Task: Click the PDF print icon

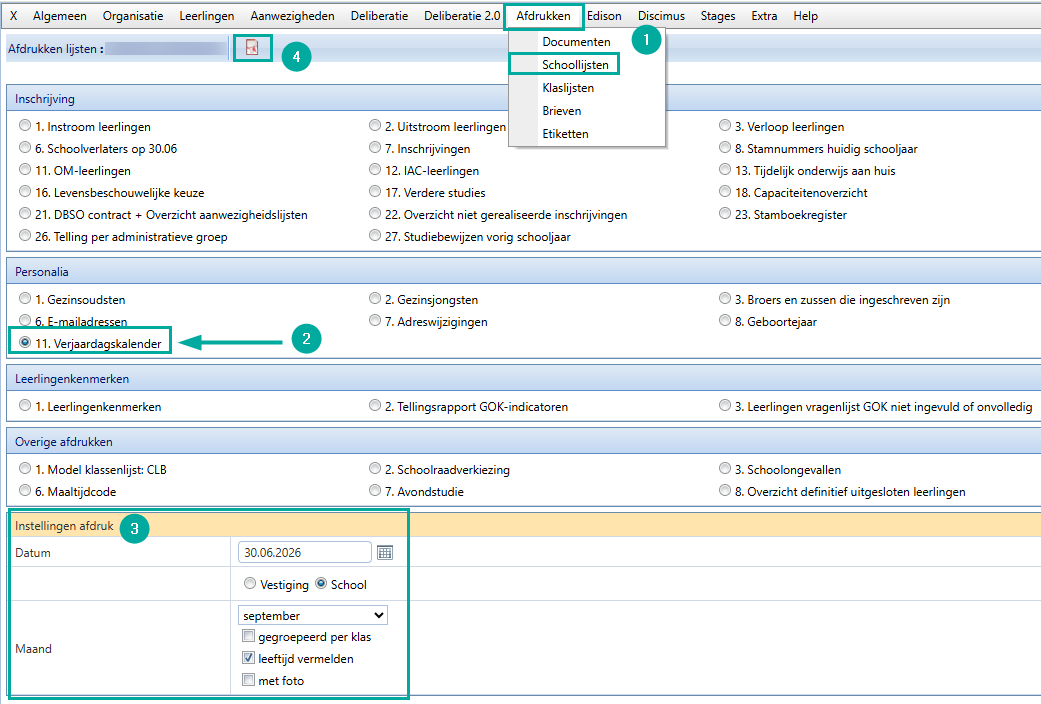Action: point(252,47)
